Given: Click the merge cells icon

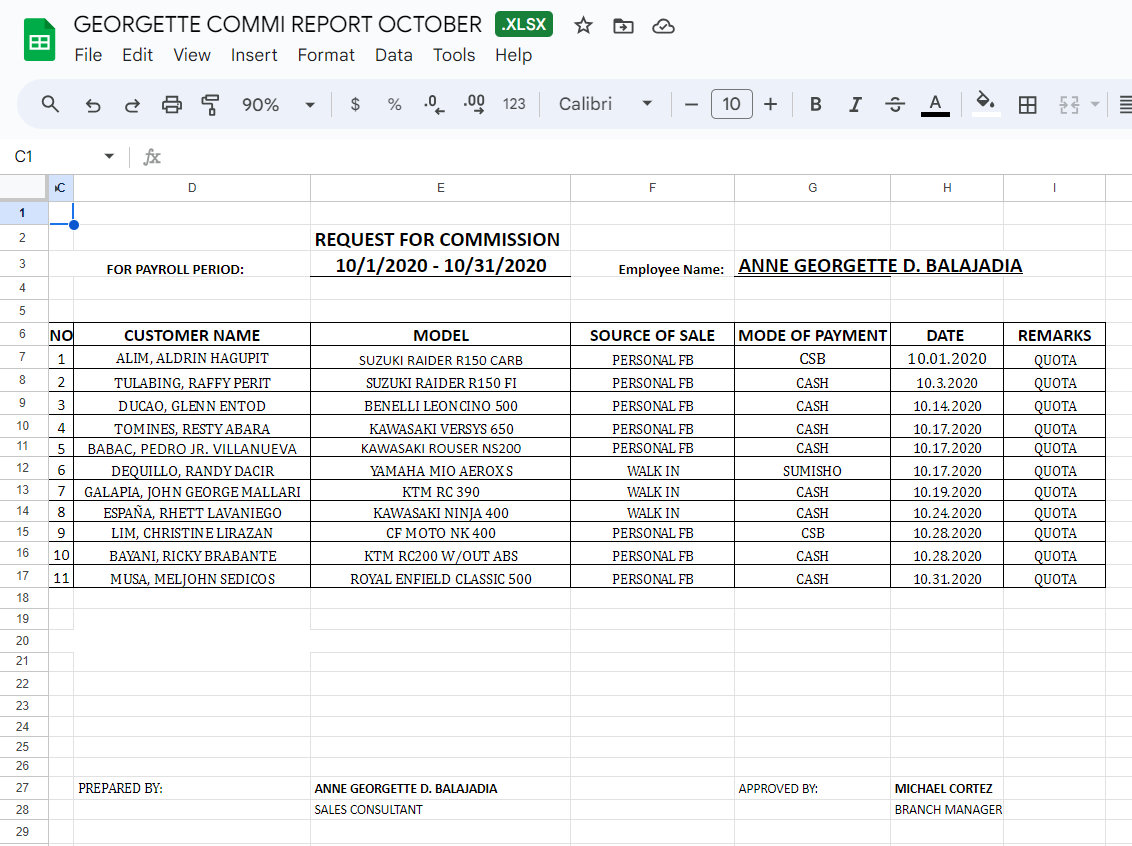Looking at the screenshot, I should [1069, 105].
